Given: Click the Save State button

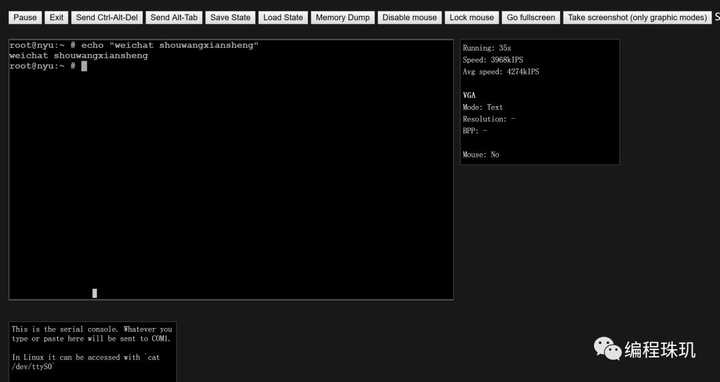Looking at the screenshot, I should [231, 17].
